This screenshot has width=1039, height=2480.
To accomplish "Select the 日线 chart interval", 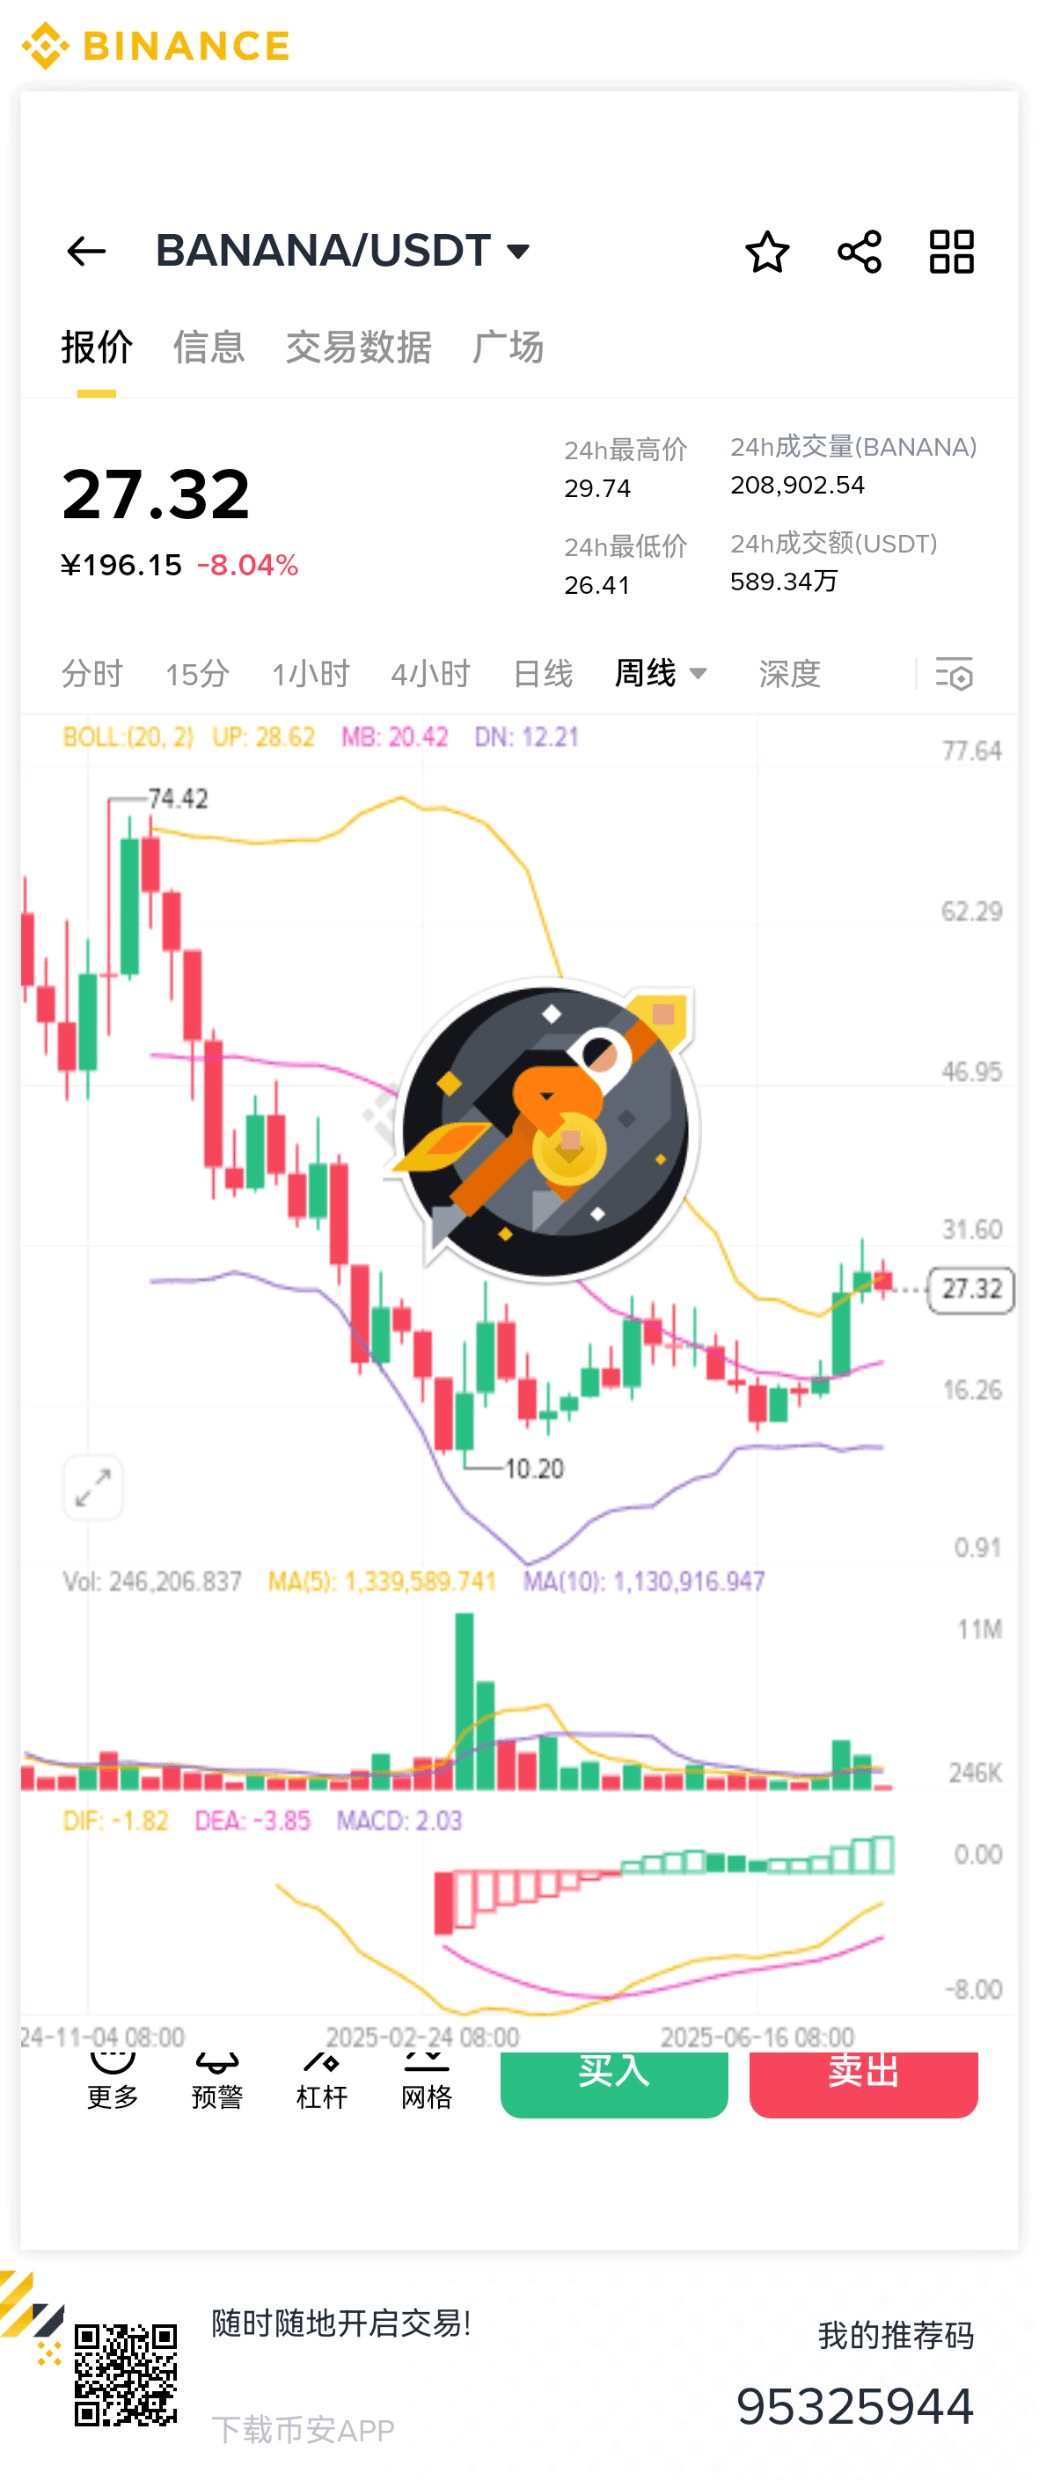I will tap(543, 674).
